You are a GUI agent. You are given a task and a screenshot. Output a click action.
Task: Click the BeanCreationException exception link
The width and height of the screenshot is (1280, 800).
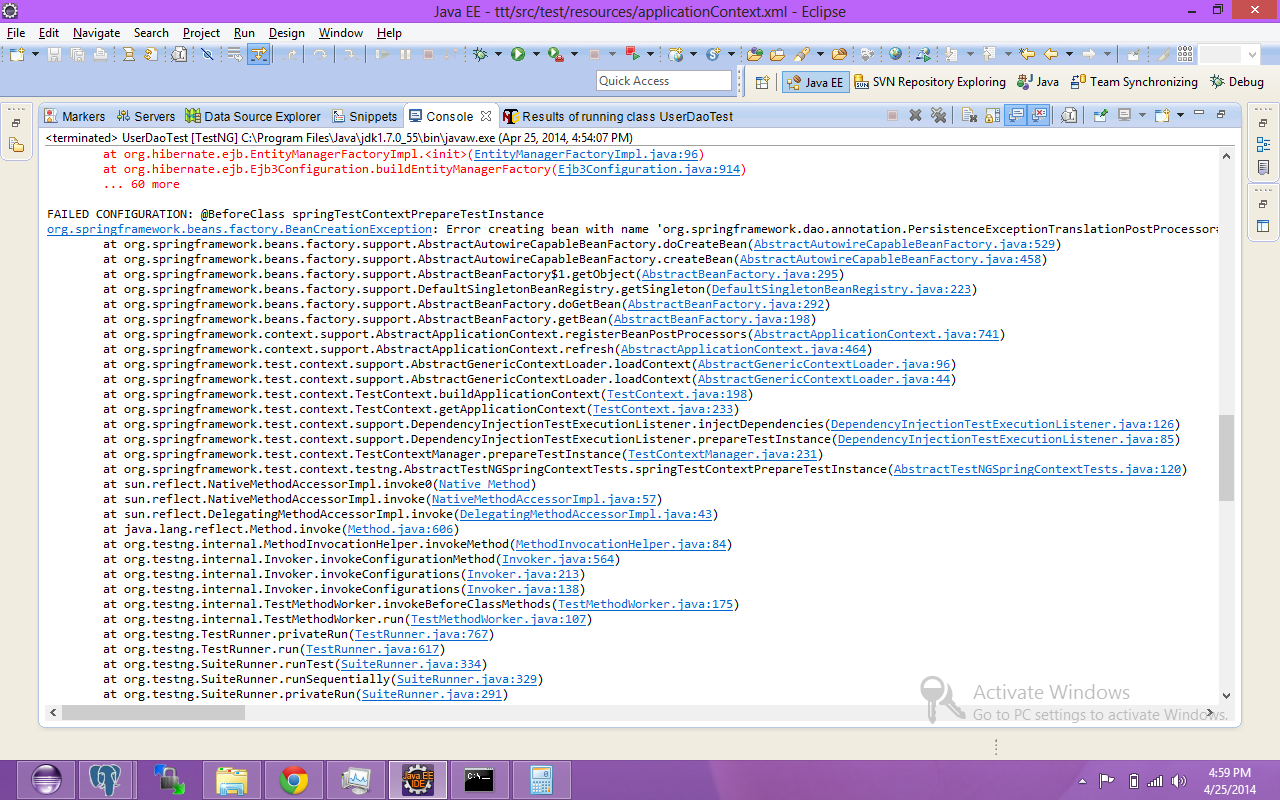pos(239,229)
